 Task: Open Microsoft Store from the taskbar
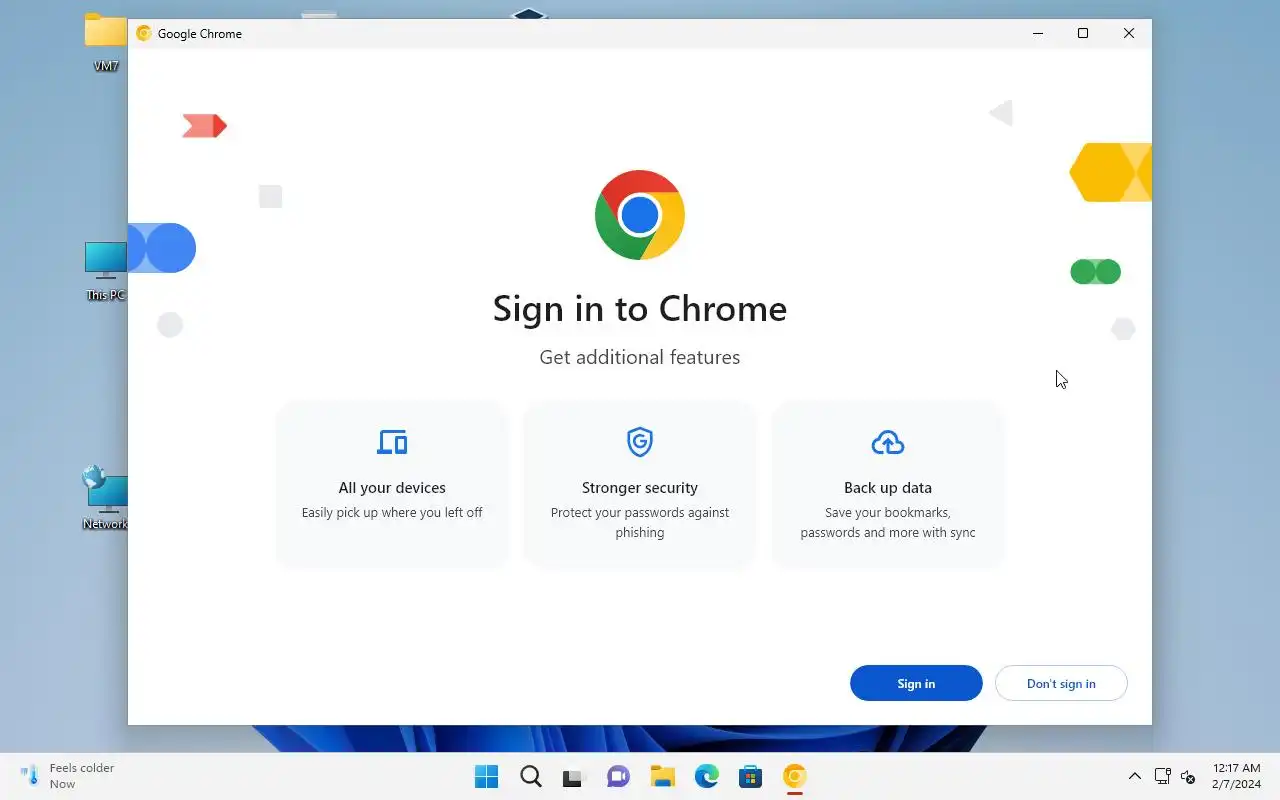(x=750, y=776)
